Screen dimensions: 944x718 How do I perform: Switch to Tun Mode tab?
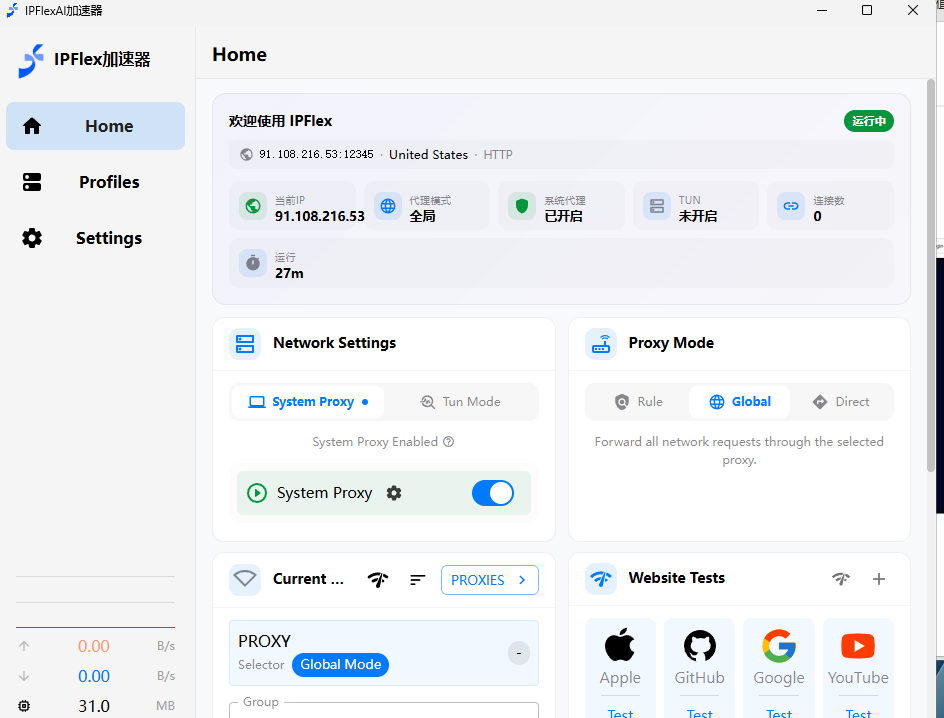[461, 402]
